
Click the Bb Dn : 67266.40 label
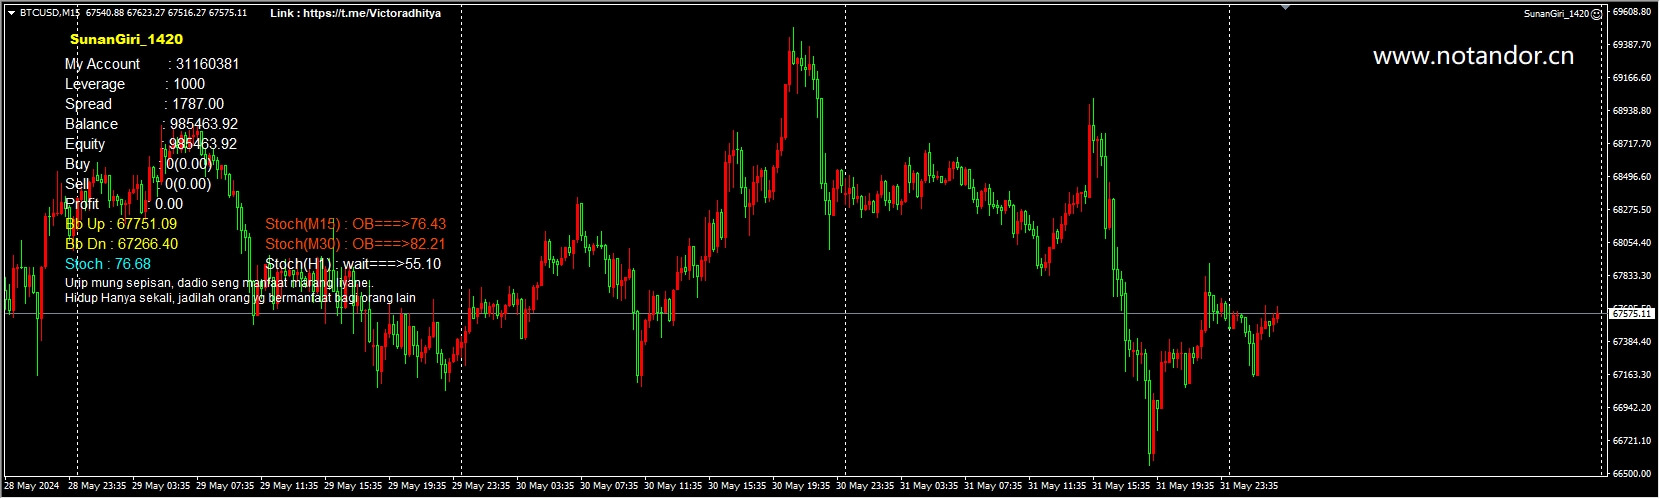(x=121, y=244)
